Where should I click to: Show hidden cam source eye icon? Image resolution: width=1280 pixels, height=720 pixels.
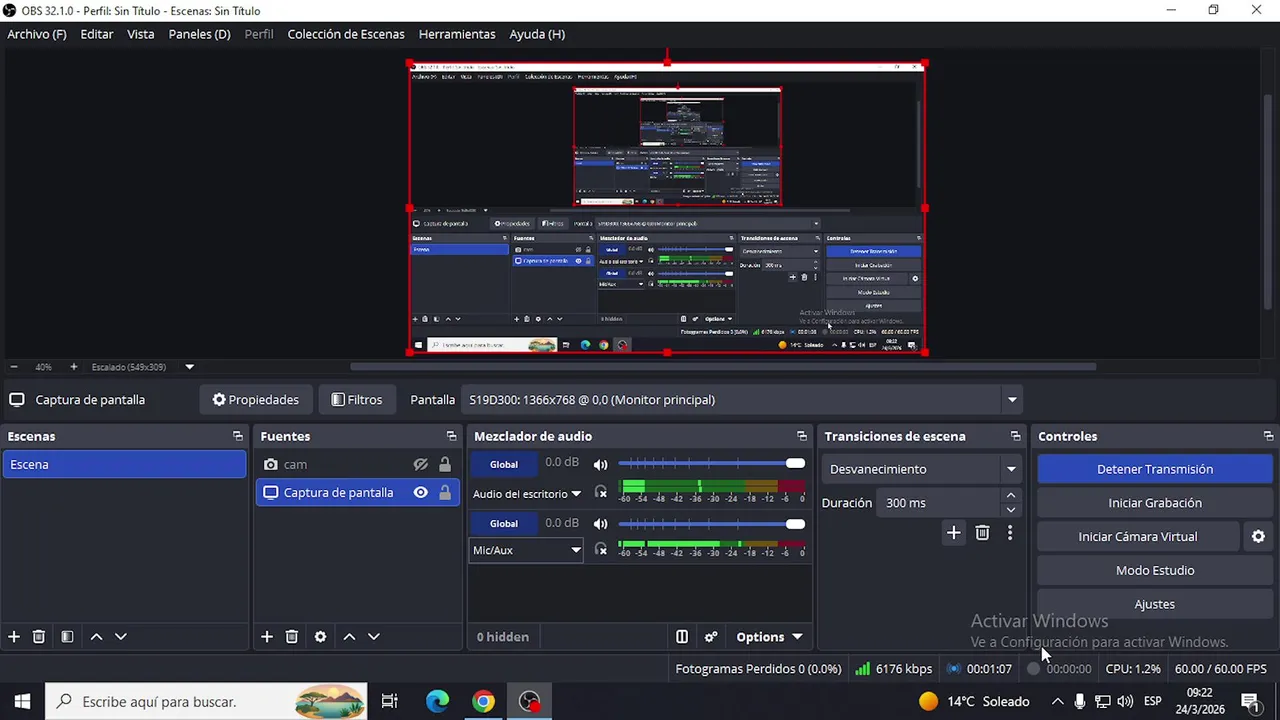click(x=421, y=465)
